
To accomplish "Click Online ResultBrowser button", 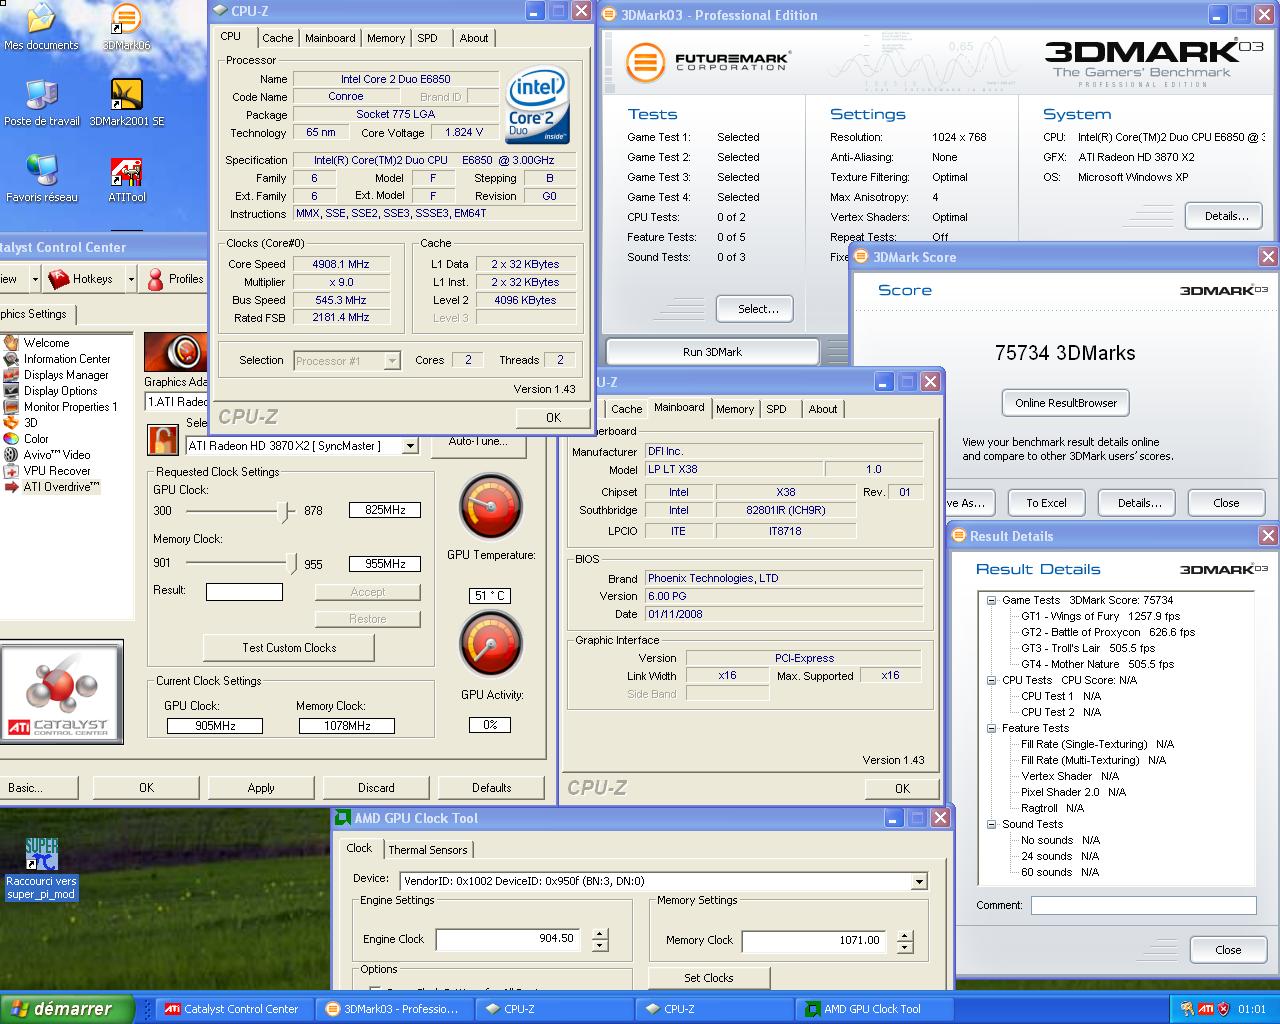I will coord(1066,403).
